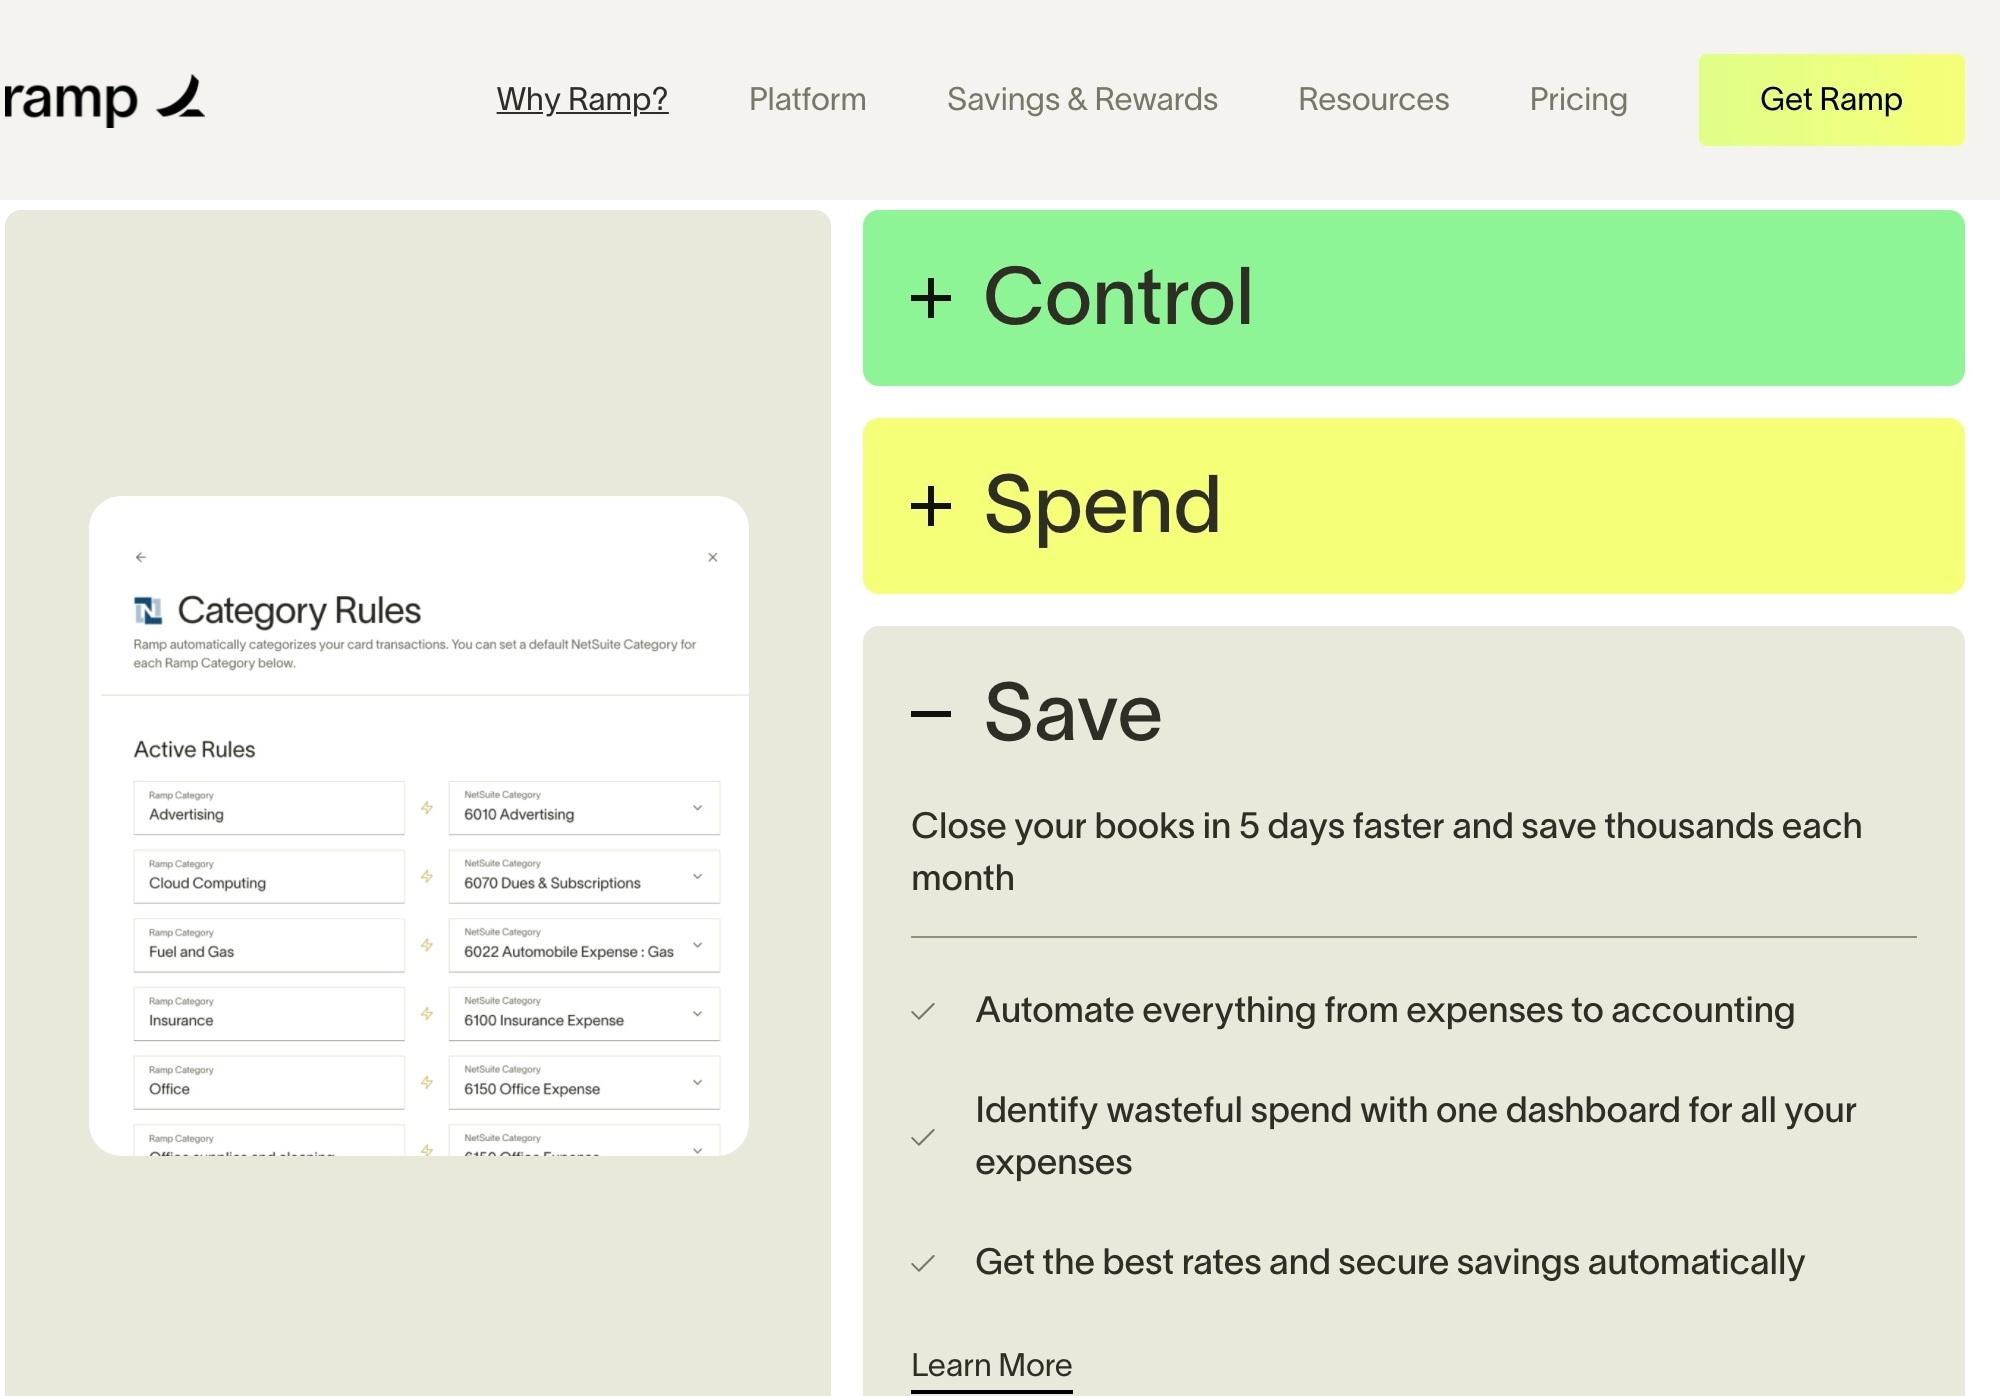Click the Office Ramp Category field
The width and height of the screenshot is (2000, 1396).
269,1083
